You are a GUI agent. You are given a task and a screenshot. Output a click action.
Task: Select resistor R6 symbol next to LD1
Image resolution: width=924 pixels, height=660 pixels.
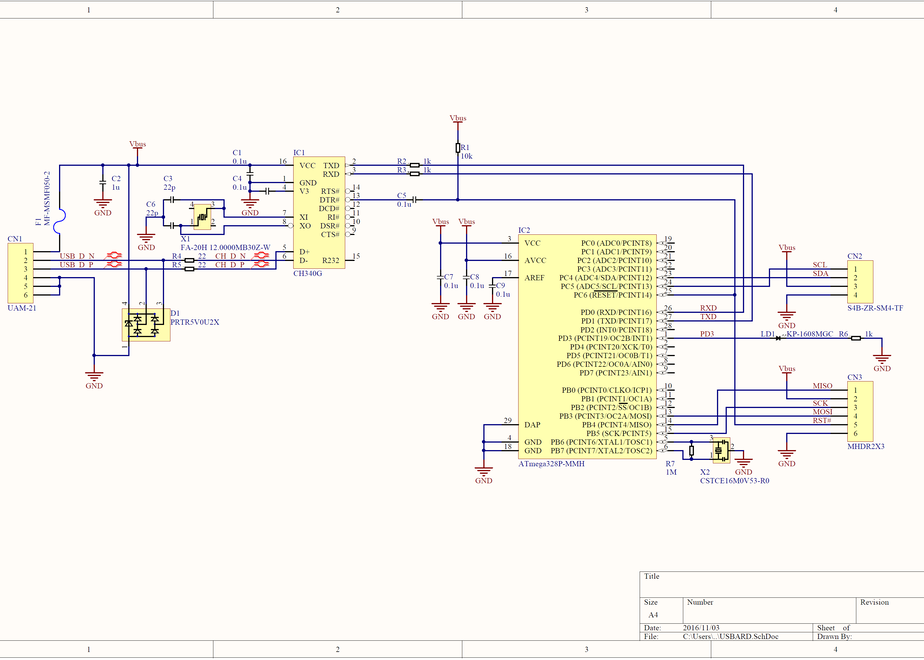tap(856, 338)
